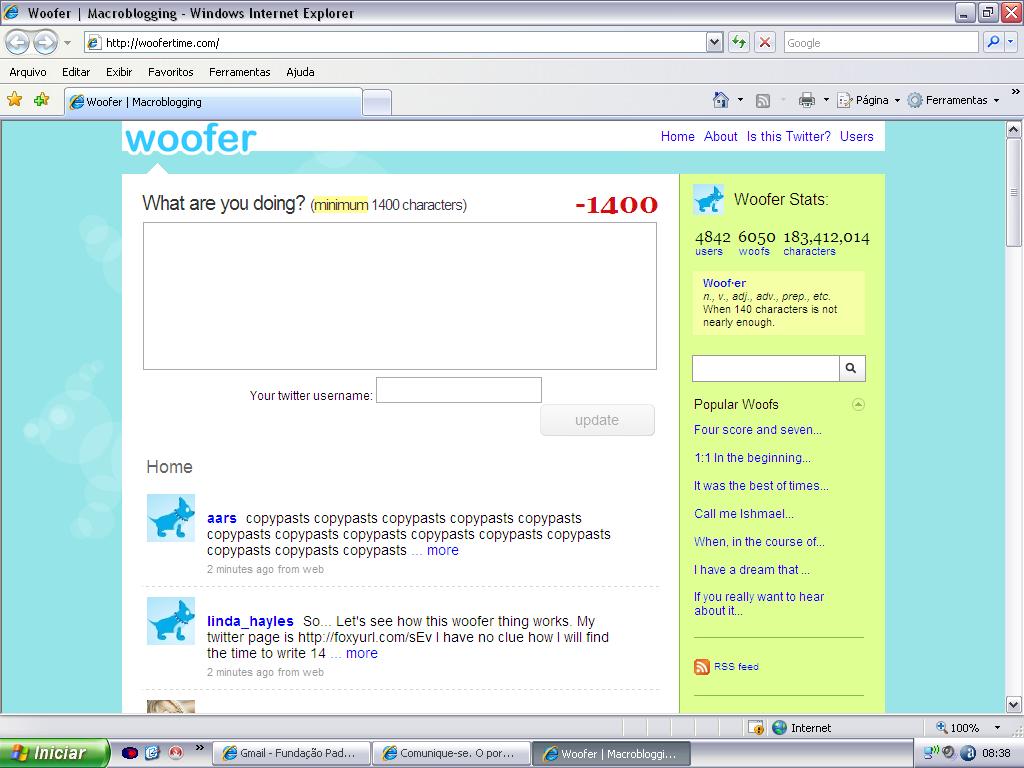Click the sidebar search text field
1024x768 pixels.
coord(765,368)
